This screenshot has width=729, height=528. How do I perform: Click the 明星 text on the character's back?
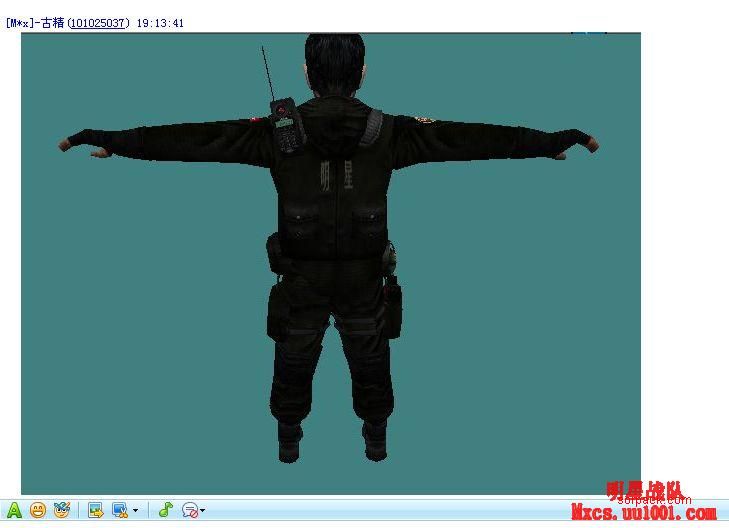click(x=329, y=182)
